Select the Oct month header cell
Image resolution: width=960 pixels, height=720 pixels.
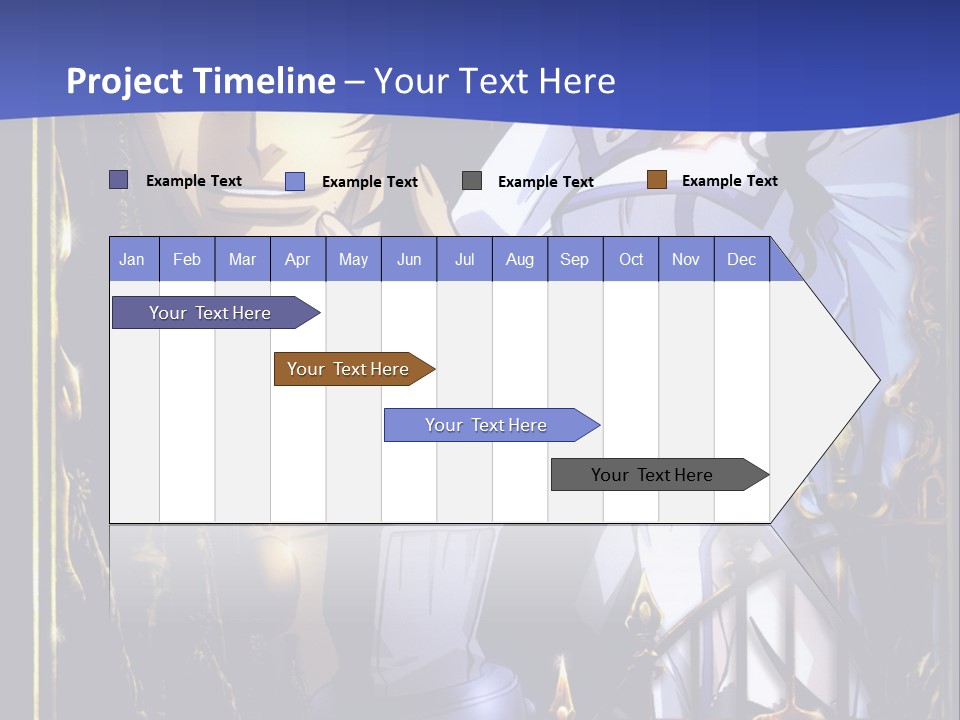click(x=631, y=259)
